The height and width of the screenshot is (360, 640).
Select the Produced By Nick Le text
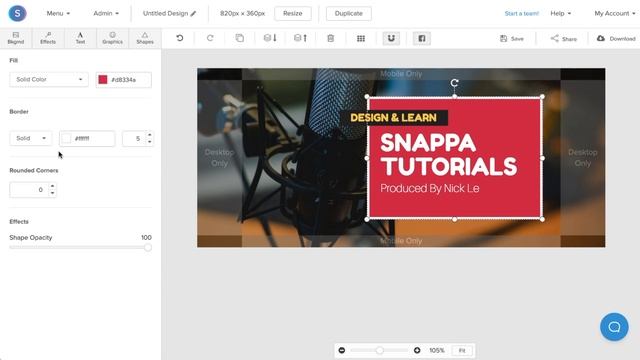(x=429, y=189)
